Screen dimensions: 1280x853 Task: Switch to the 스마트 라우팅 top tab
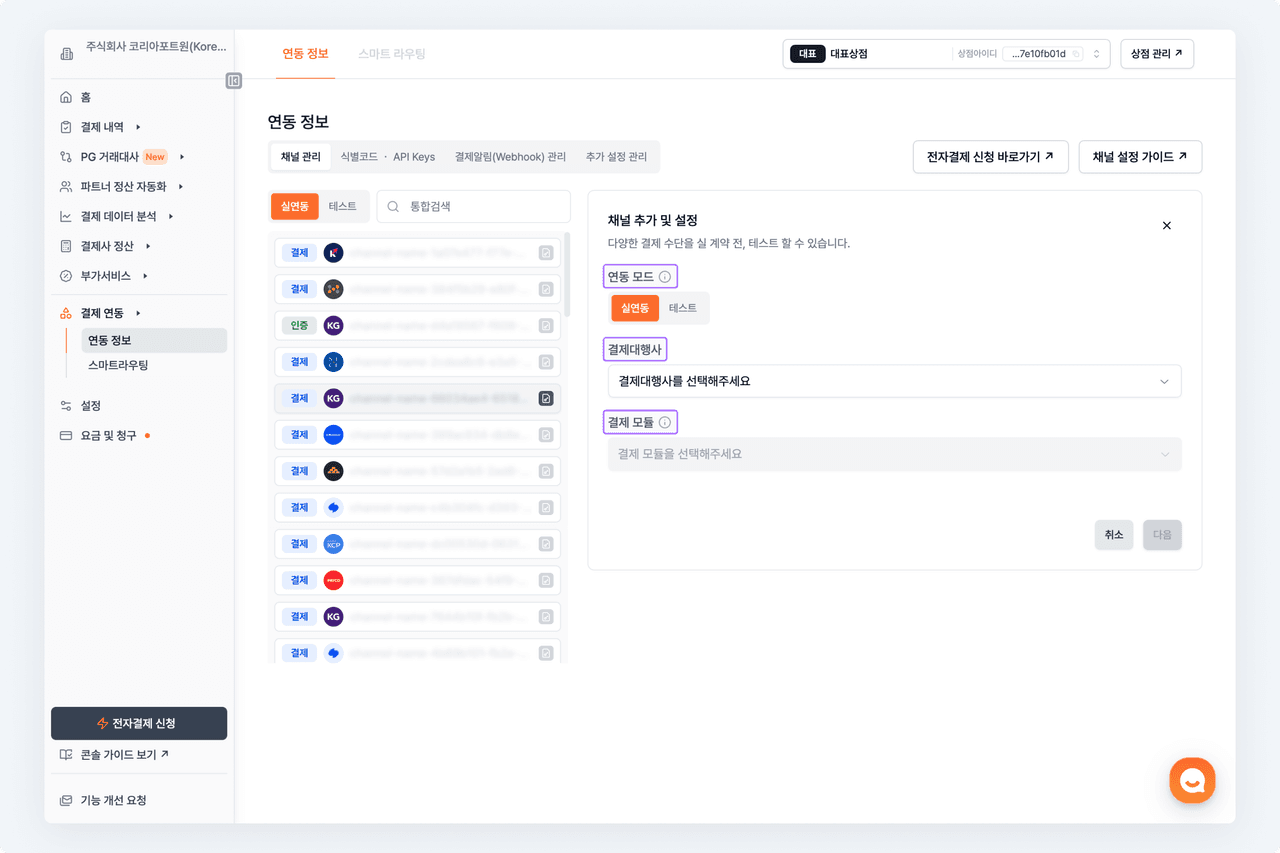pos(392,54)
